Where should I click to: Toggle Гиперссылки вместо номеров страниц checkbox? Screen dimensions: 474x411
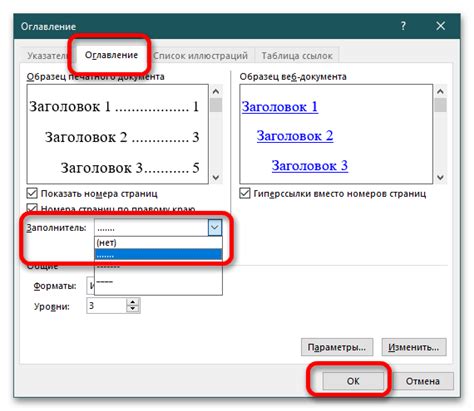(x=245, y=193)
